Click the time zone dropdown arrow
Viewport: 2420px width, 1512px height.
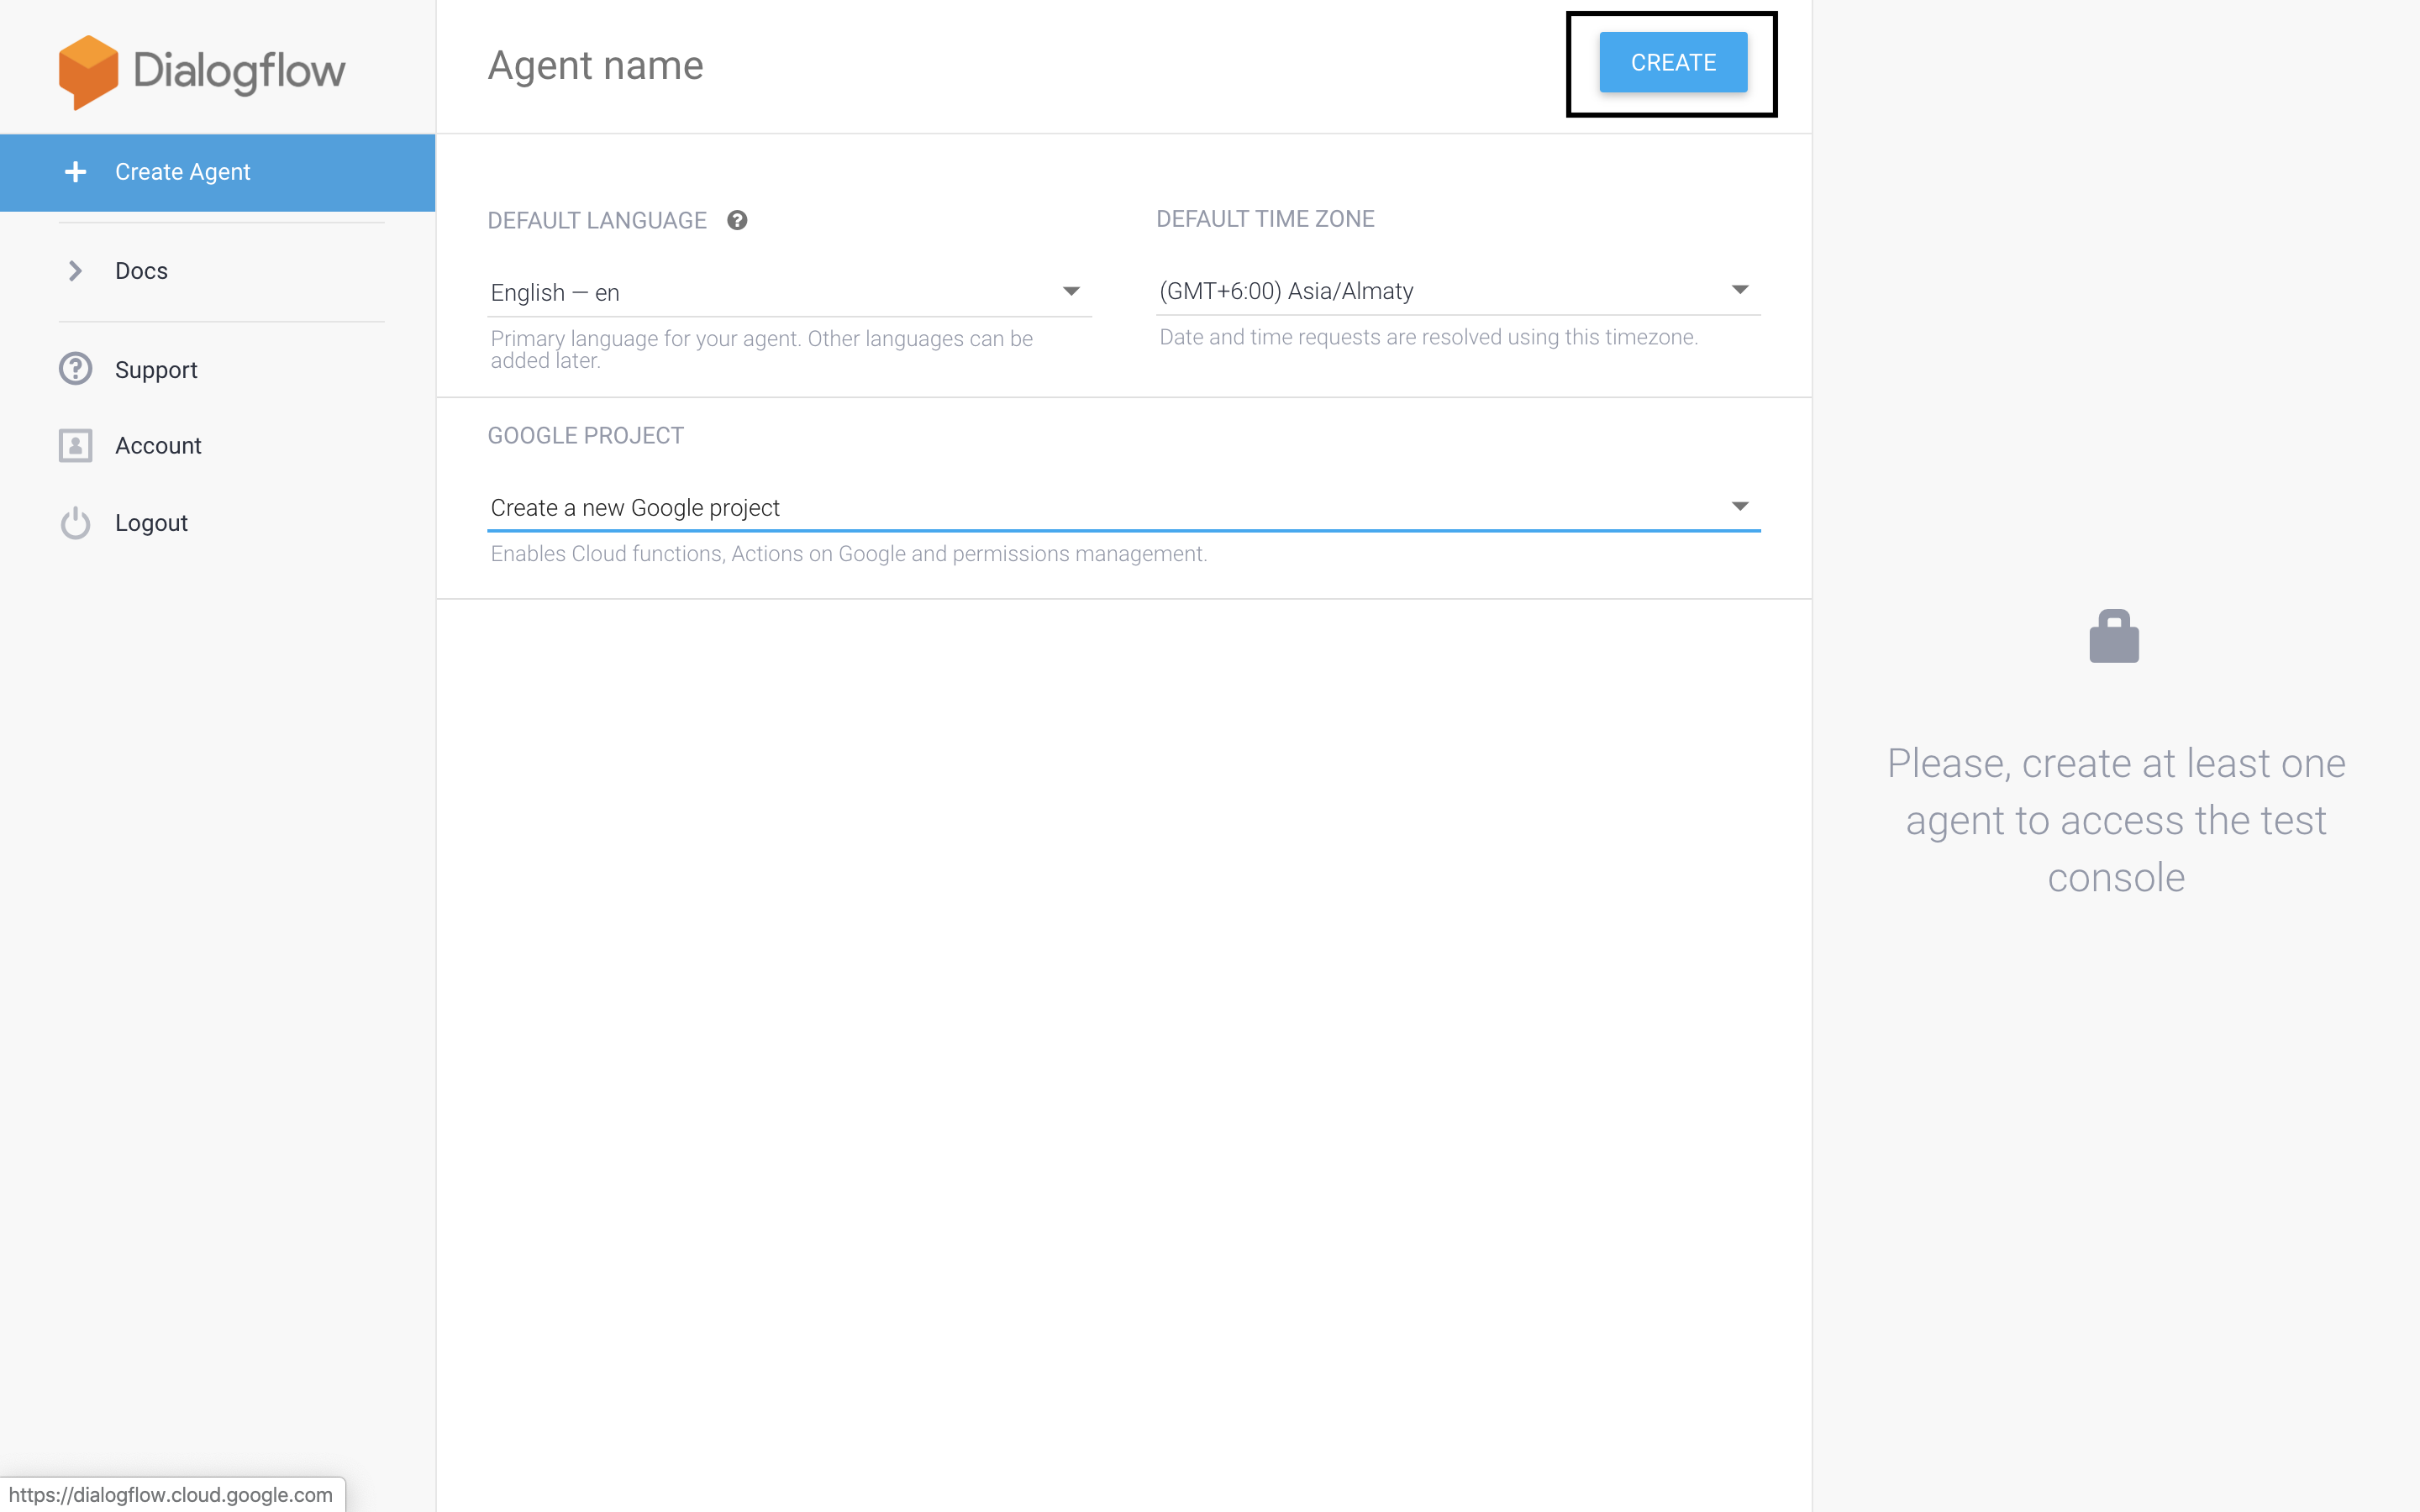pyautogui.click(x=1740, y=290)
